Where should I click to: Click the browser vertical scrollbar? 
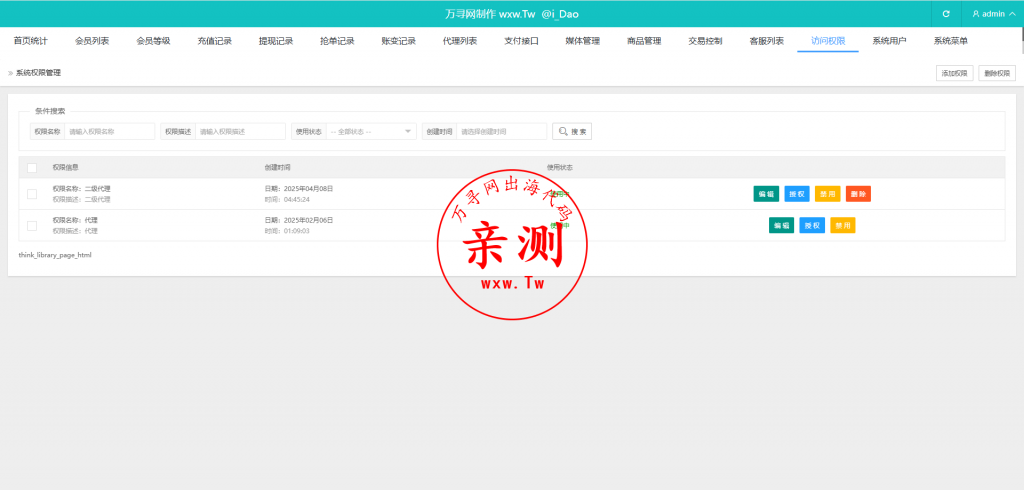(1021, 39)
